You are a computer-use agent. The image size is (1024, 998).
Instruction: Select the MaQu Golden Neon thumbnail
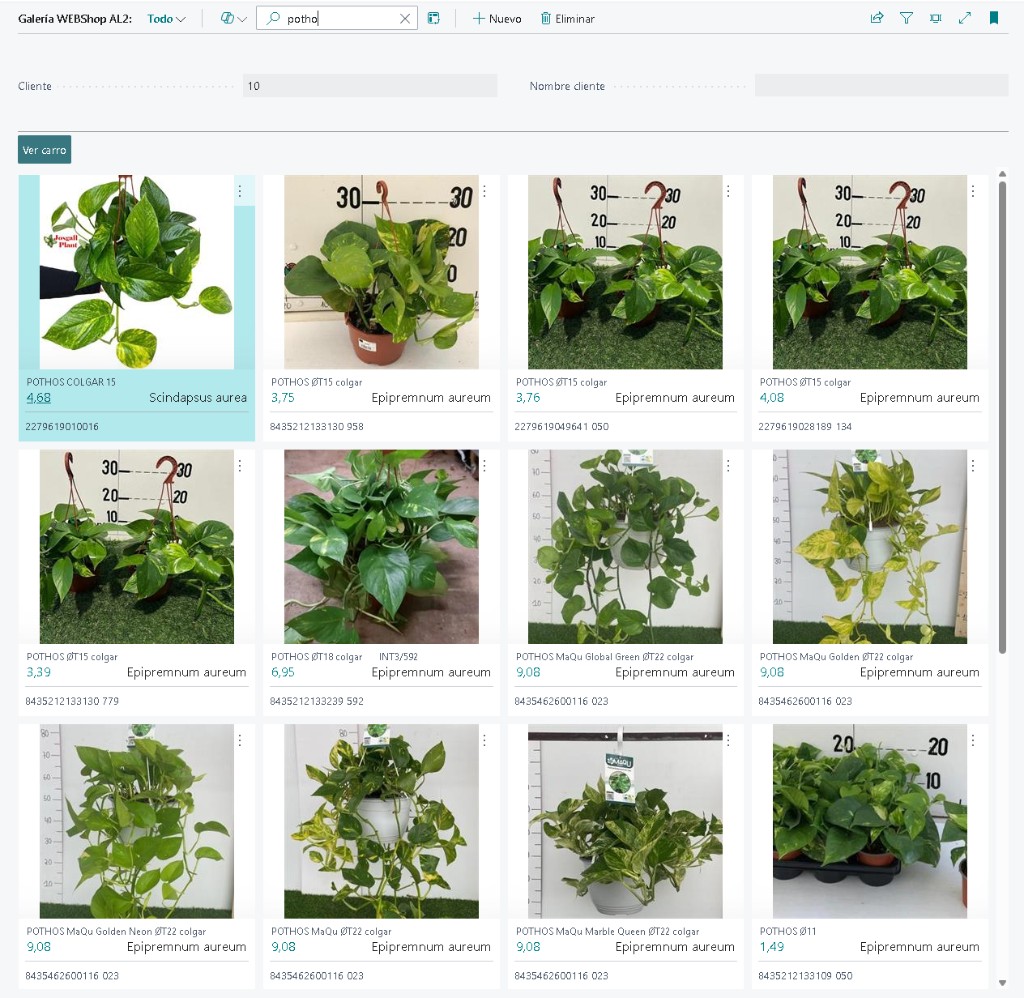(136, 821)
